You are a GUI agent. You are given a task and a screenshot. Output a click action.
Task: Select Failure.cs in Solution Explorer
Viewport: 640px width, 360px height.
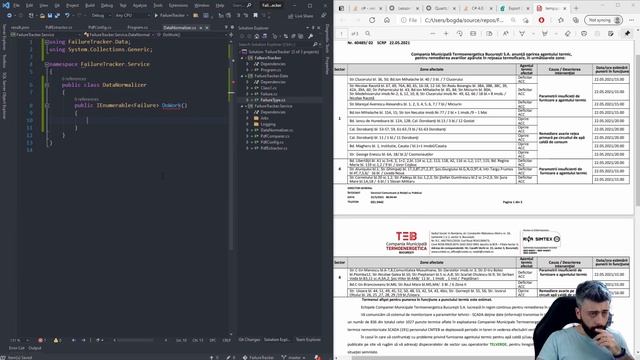[269, 94]
